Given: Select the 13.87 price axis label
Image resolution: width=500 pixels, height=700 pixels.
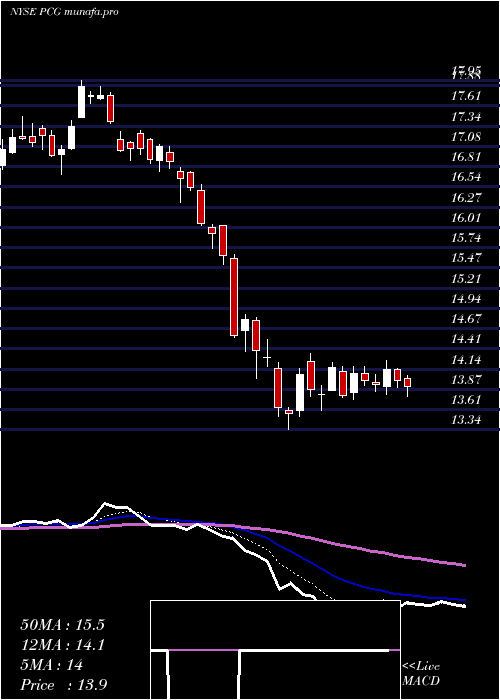Looking at the screenshot, I should tap(466, 380).
